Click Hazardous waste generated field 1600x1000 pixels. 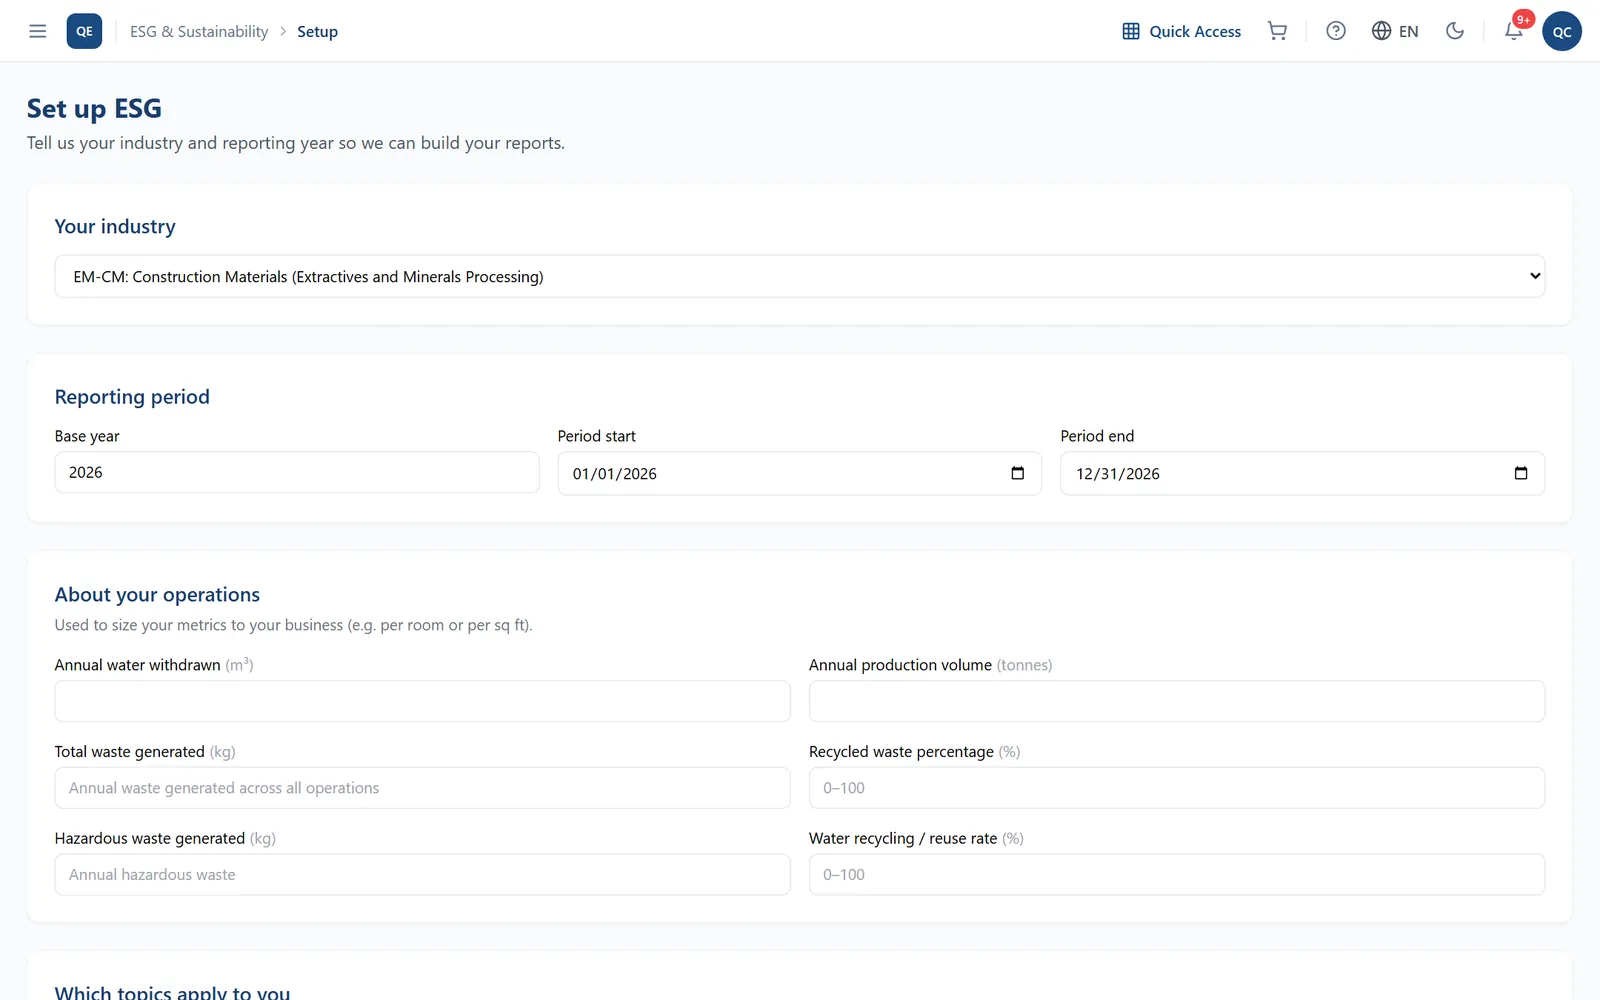(x=422, y=874)
